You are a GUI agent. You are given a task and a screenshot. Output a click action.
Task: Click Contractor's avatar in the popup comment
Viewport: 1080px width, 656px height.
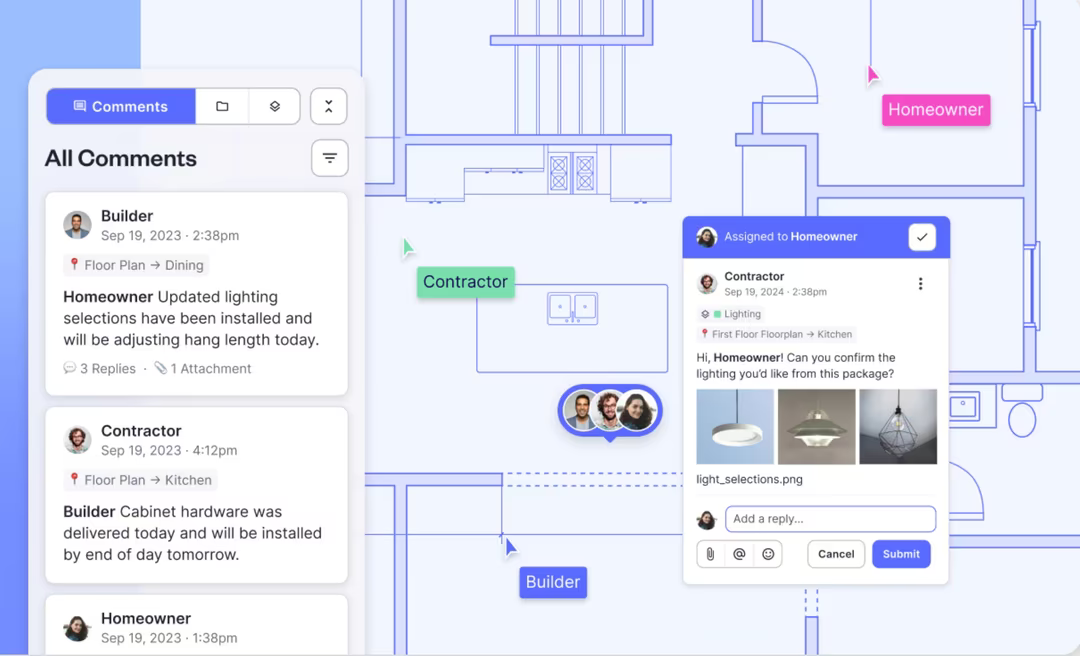pyautogui.click(x=707, y=284)
